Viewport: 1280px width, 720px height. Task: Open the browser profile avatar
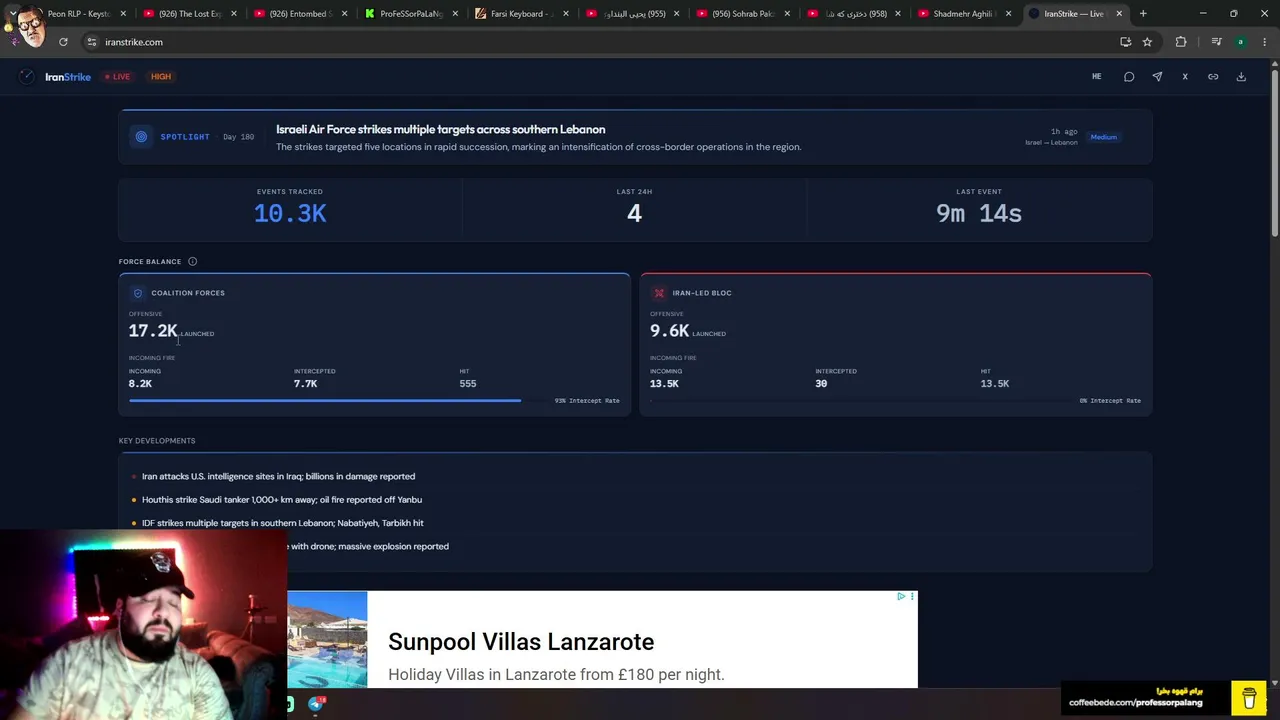1241,42
